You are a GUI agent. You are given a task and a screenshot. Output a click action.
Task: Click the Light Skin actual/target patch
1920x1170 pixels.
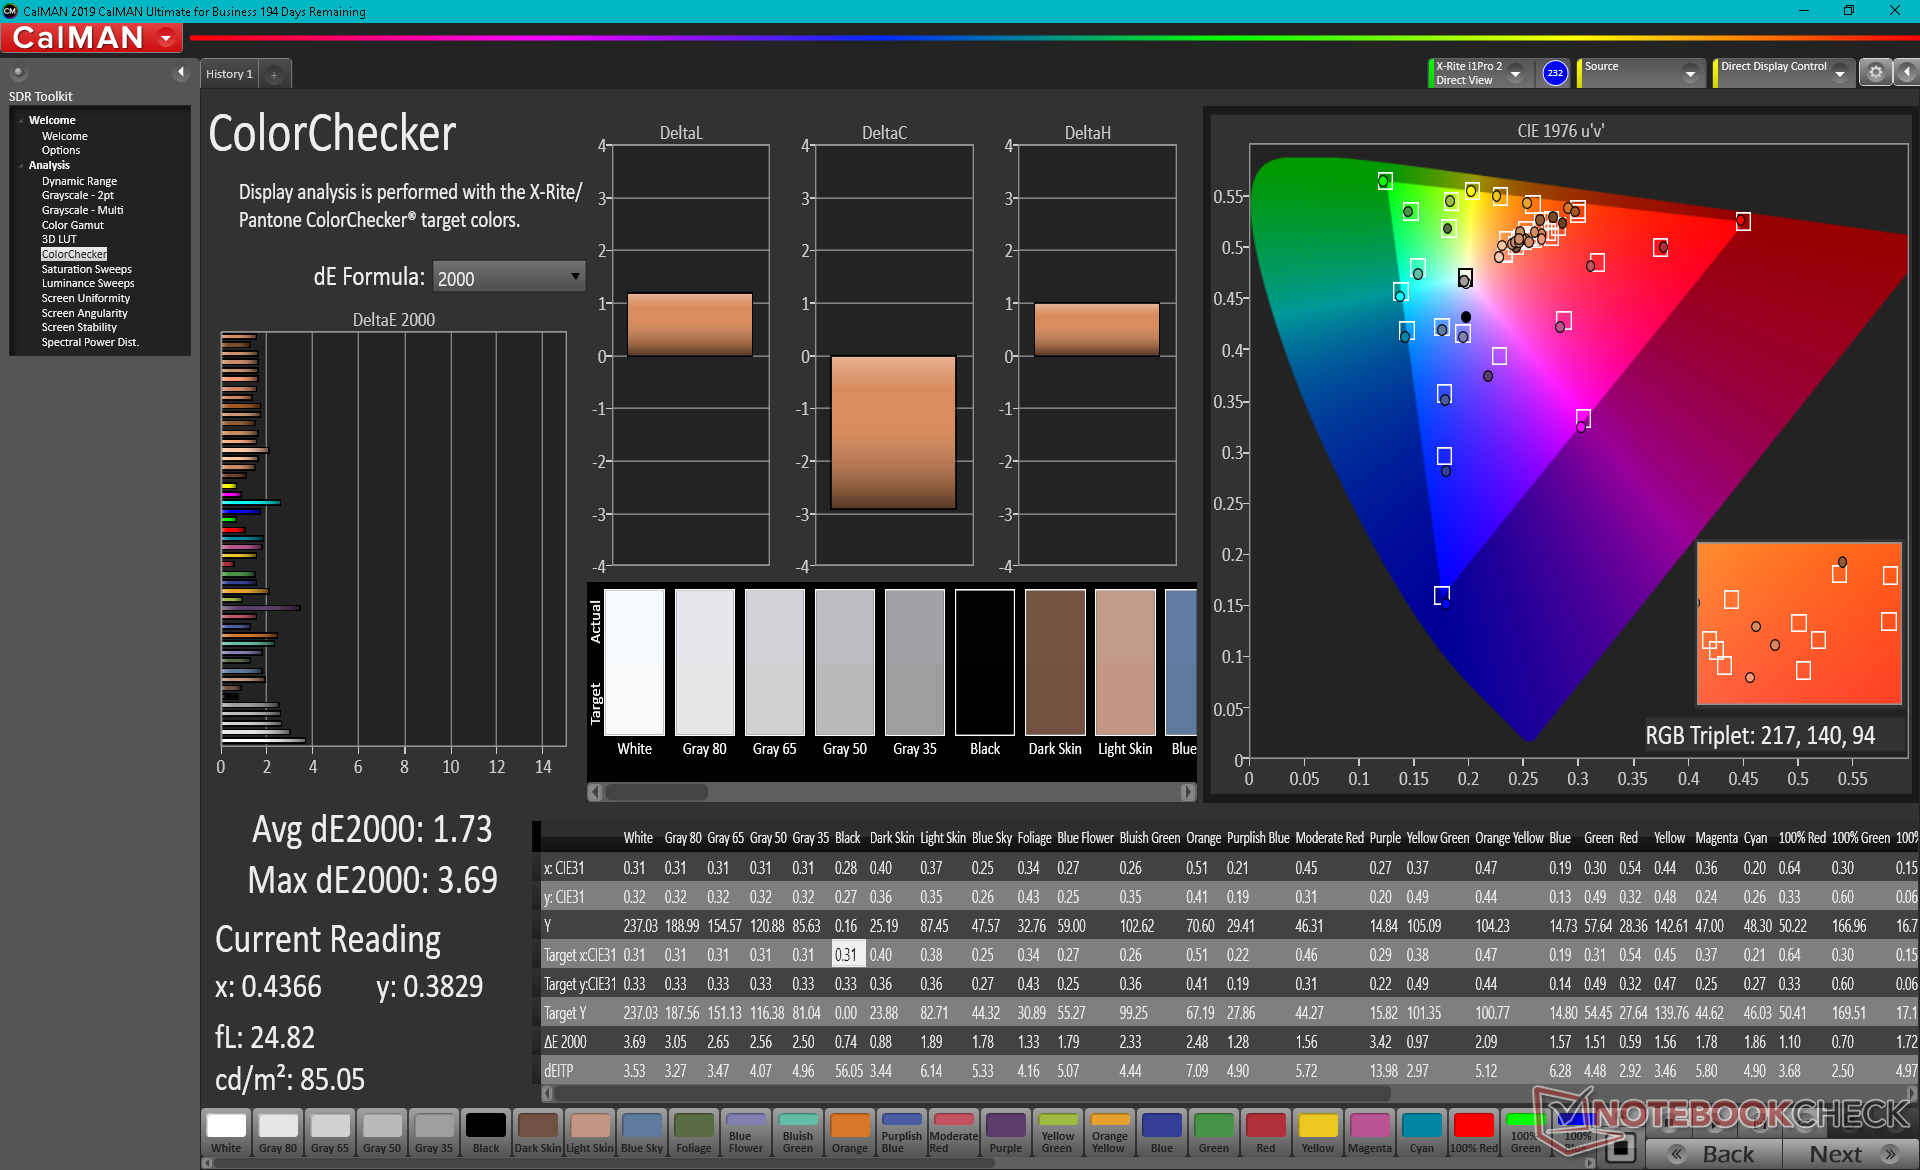[1125, 662]
